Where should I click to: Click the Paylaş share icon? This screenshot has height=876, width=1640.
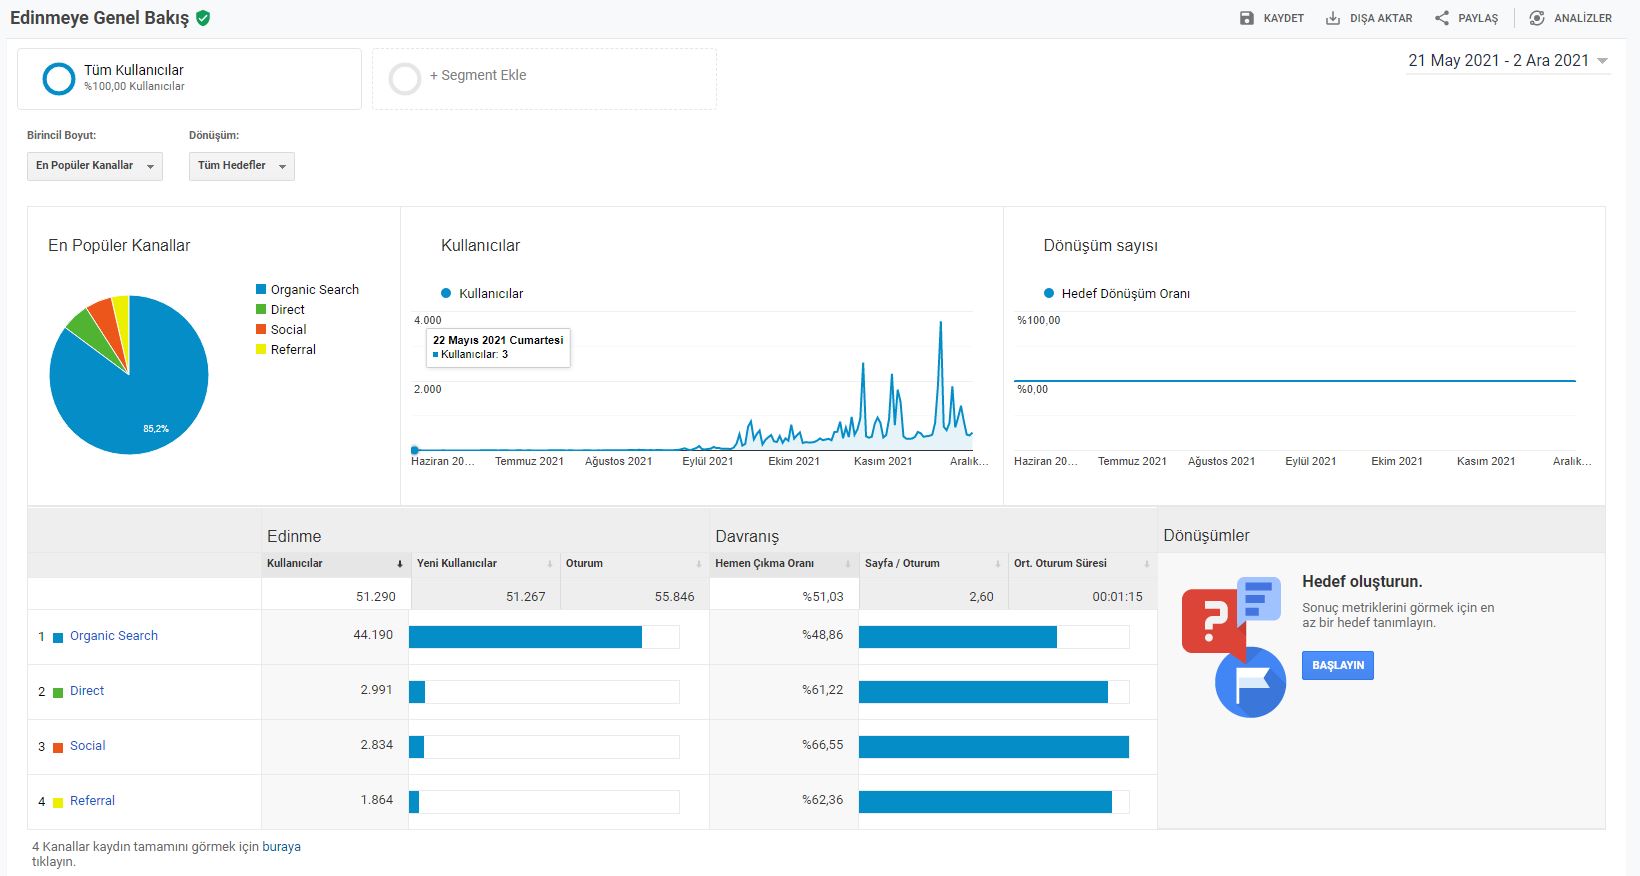point(1441,18)
